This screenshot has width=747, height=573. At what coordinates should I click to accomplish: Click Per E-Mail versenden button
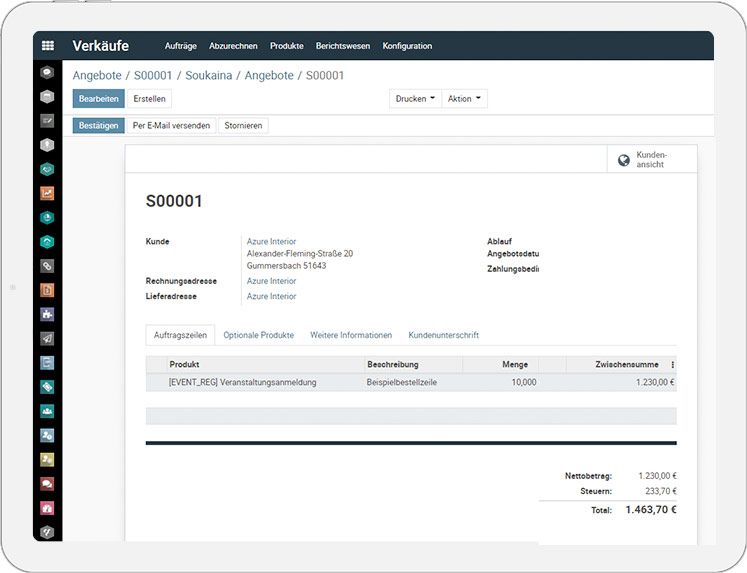(x=172, y=126)
